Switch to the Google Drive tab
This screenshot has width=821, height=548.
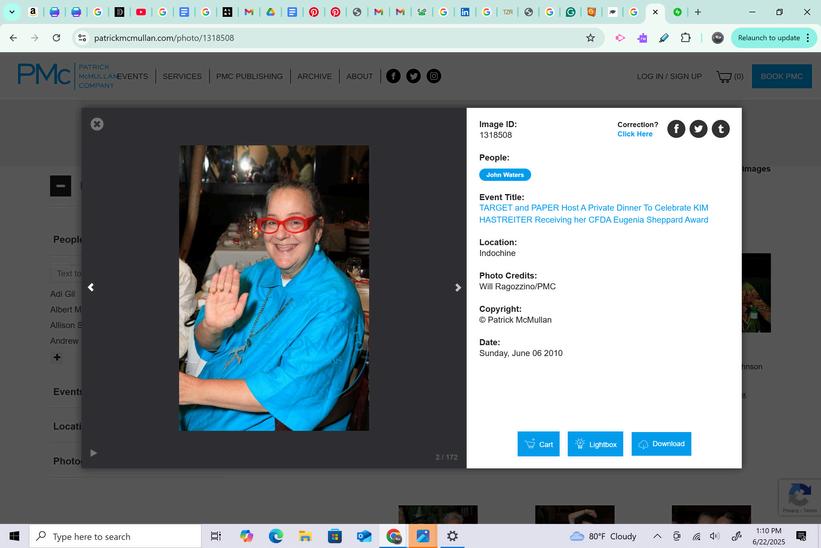click(271, 12)
